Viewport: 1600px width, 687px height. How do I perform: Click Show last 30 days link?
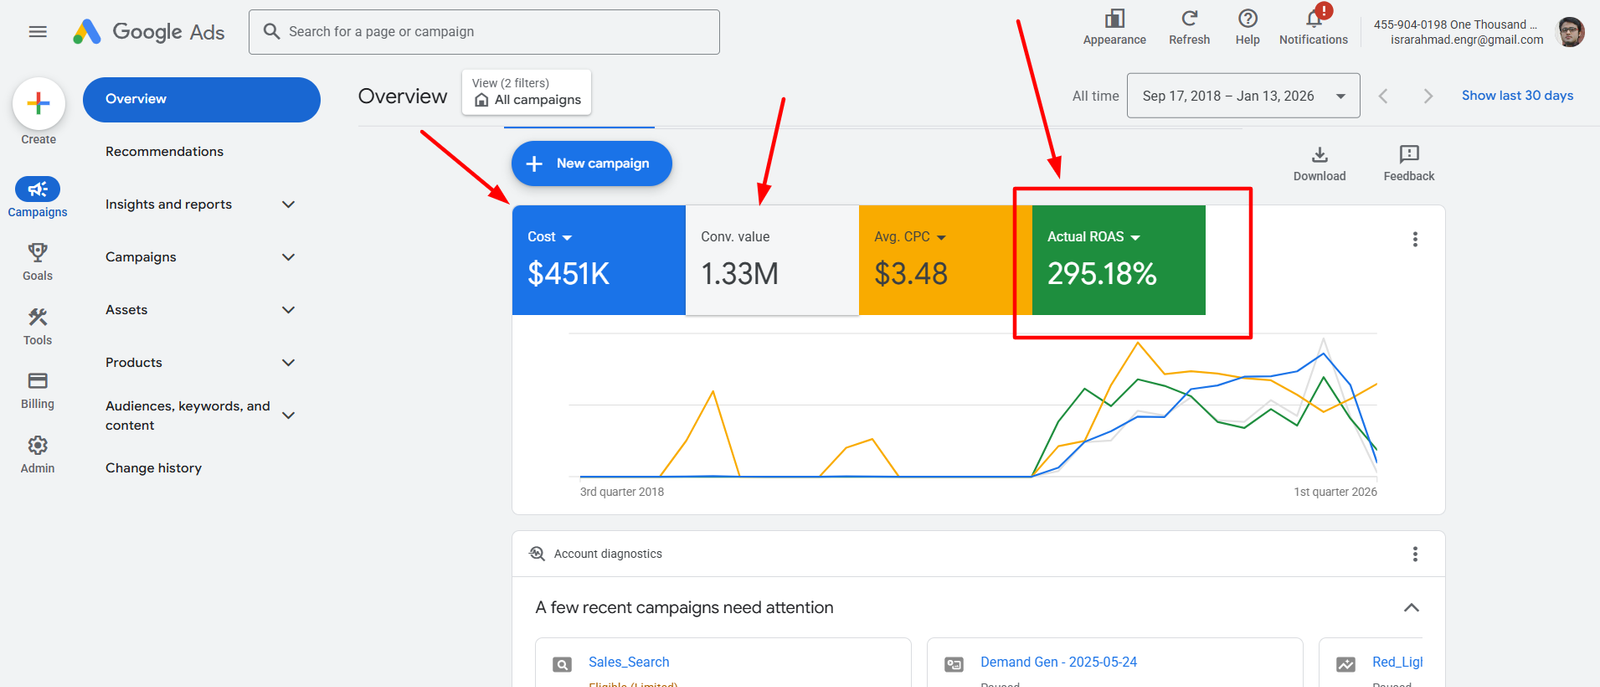[x=1517, y=96]
